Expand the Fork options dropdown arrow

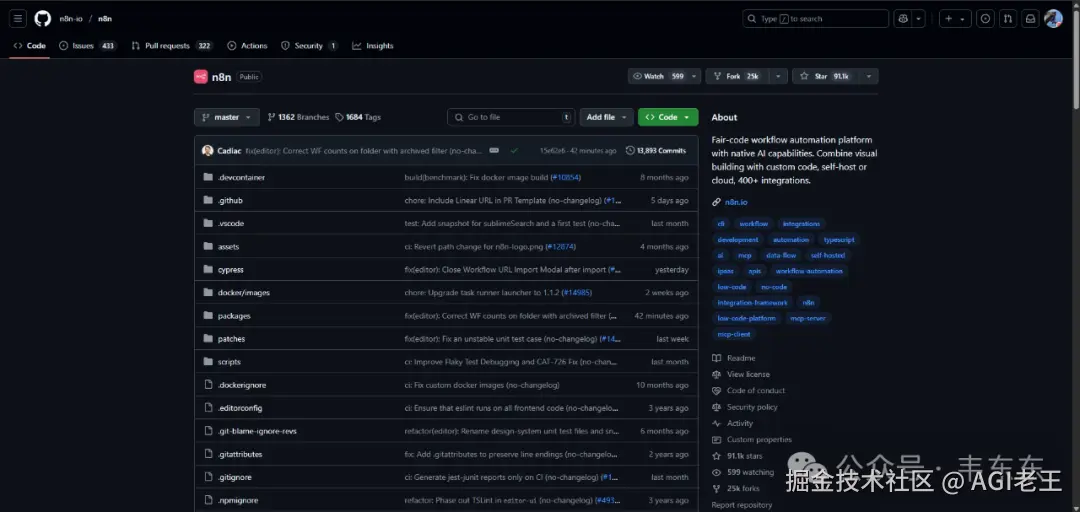(779, 76)
